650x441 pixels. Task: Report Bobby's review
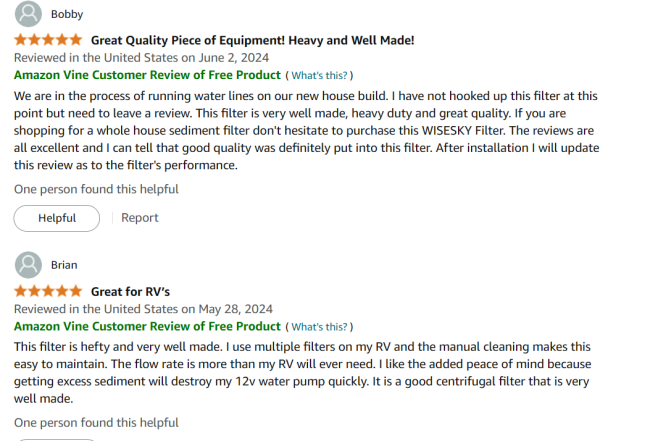tap(140, 218)
